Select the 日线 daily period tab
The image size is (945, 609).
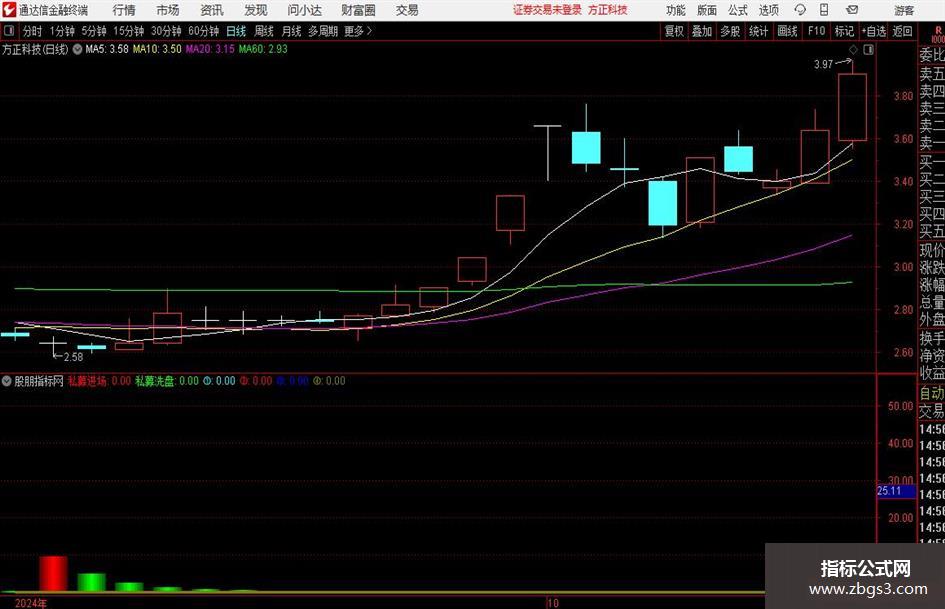click(x=236, y=31)
